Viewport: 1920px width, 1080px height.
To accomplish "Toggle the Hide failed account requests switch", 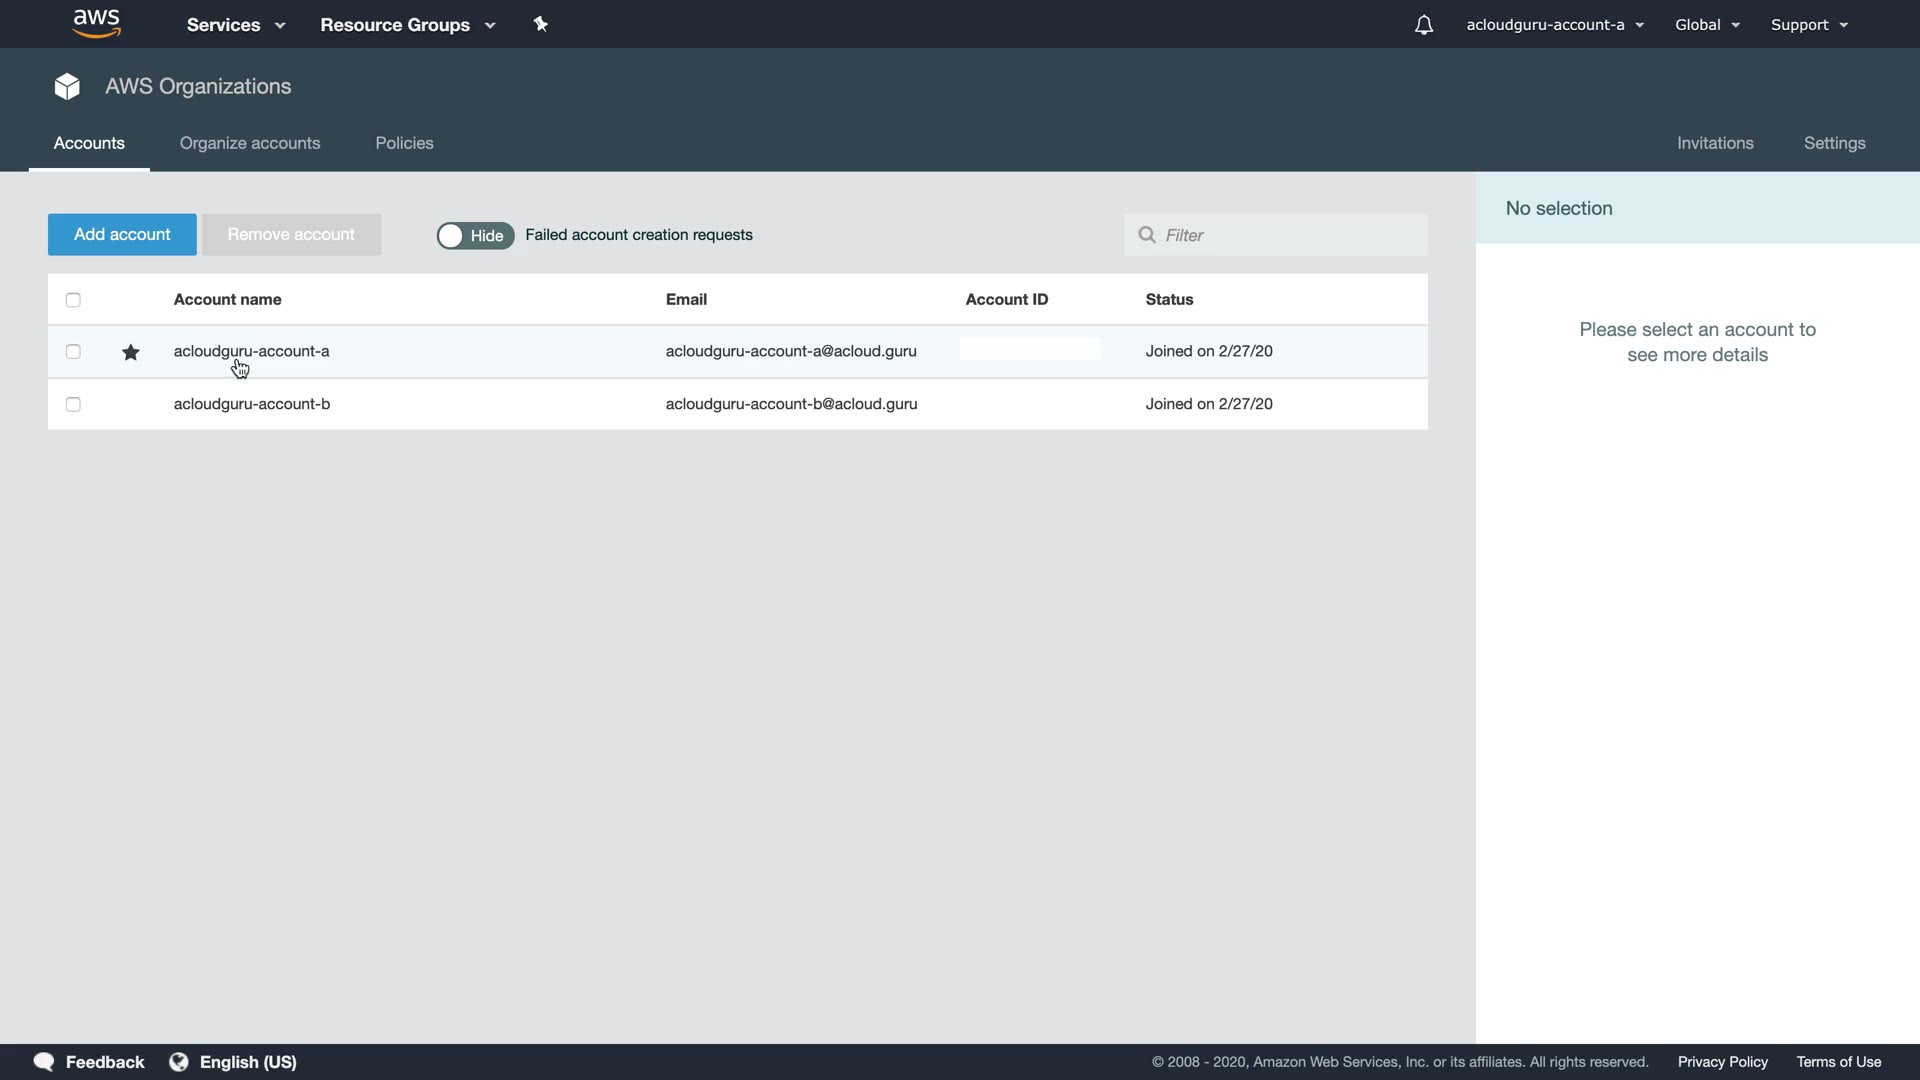I will tap(475, 235).
